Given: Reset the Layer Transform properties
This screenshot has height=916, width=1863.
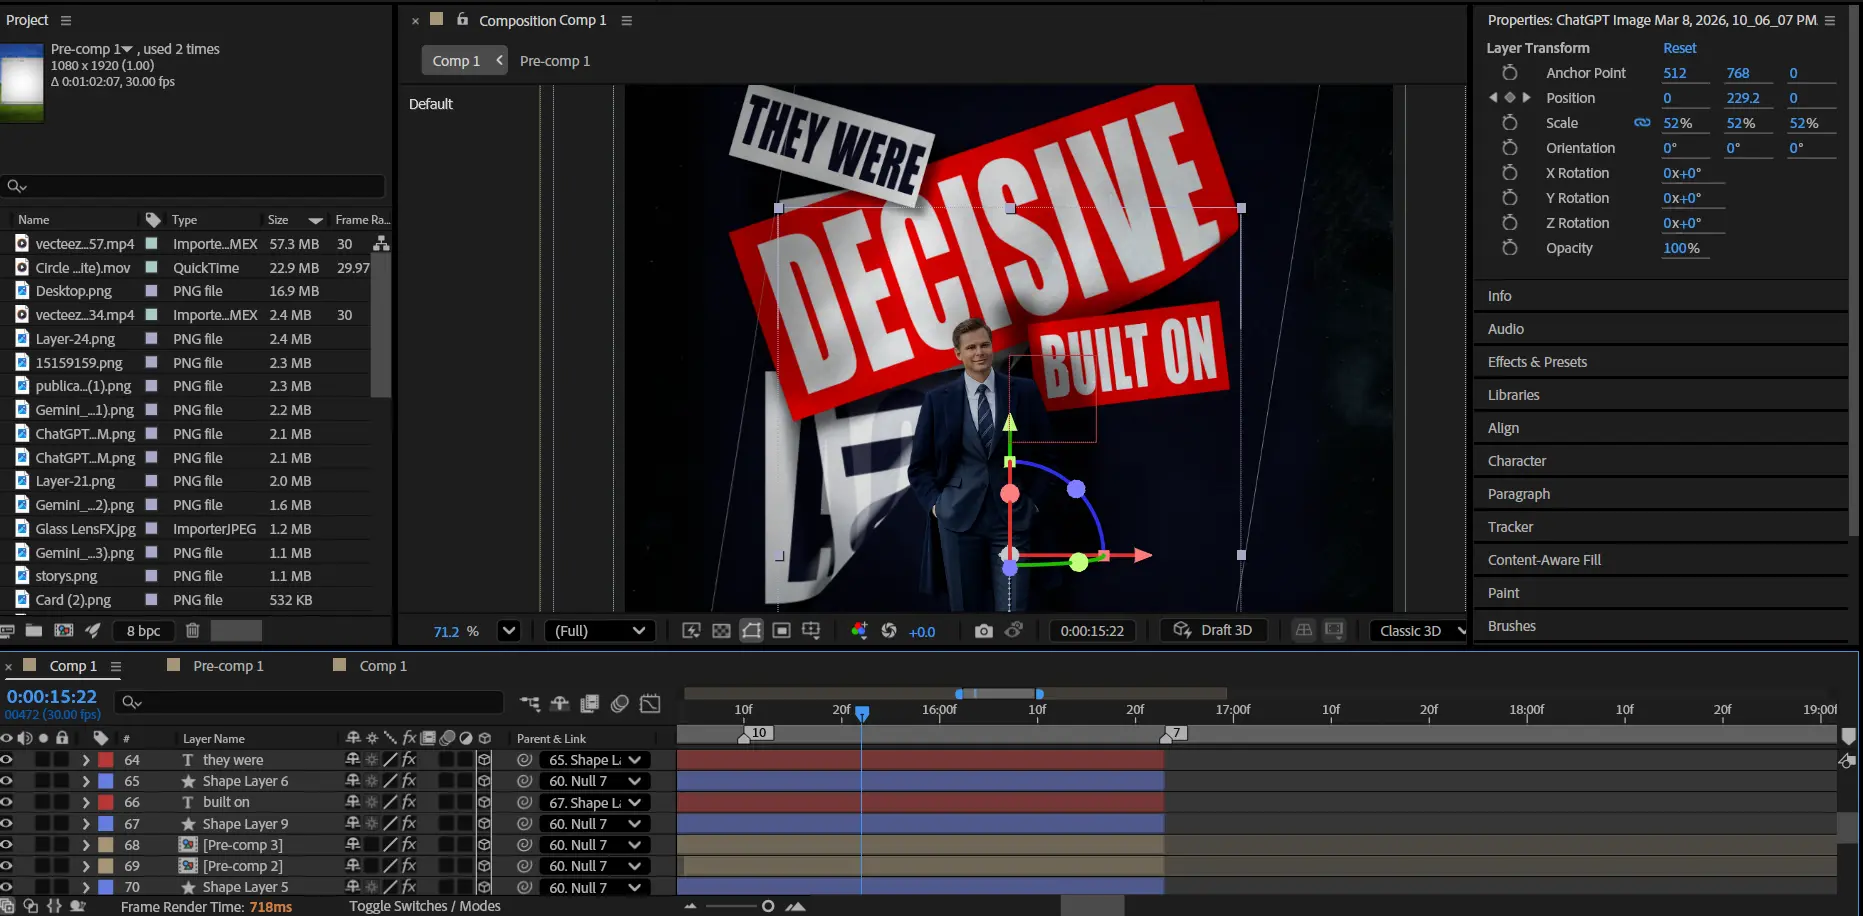Looking at the screenshot, I should click(x=1679, y=48).
